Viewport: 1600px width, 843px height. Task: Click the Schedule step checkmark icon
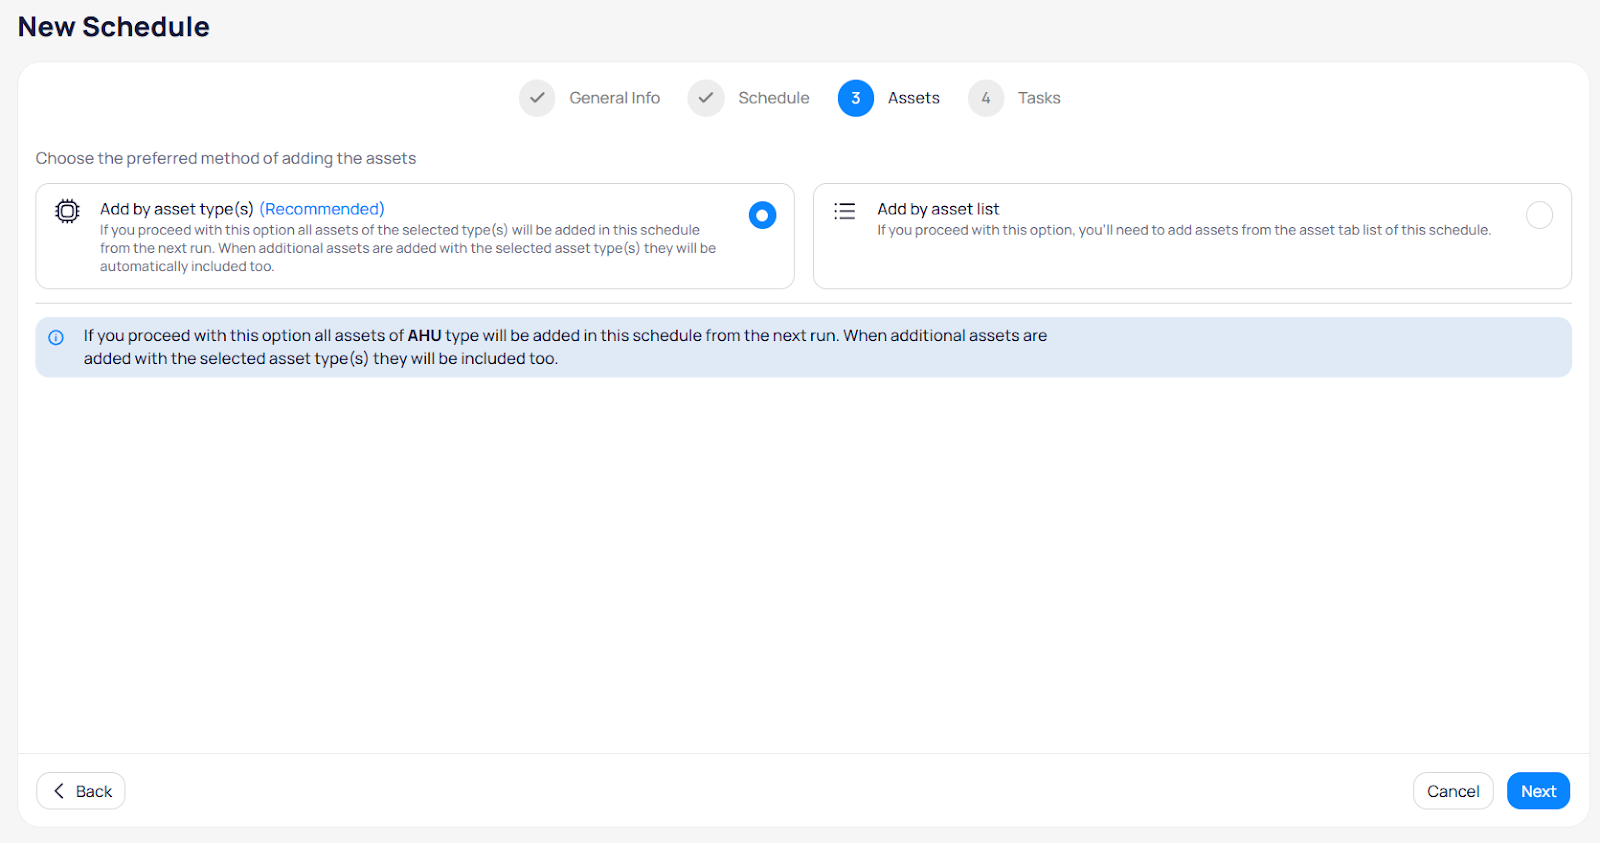pos(706,98)
